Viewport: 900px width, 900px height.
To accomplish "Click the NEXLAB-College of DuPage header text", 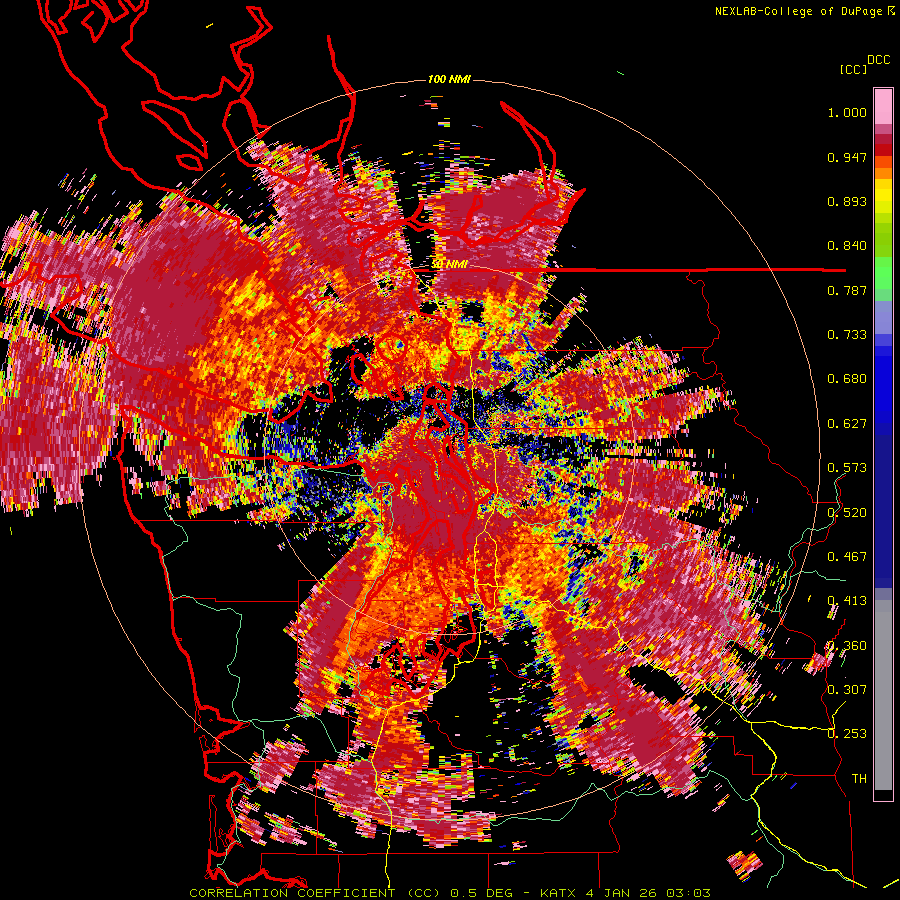I will [x=804, y=11].
